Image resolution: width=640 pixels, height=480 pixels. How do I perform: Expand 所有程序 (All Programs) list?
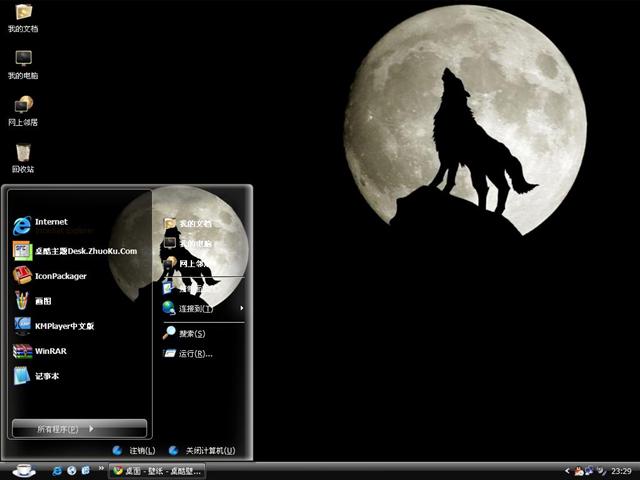pyautogui.click(x=79, y=429)
